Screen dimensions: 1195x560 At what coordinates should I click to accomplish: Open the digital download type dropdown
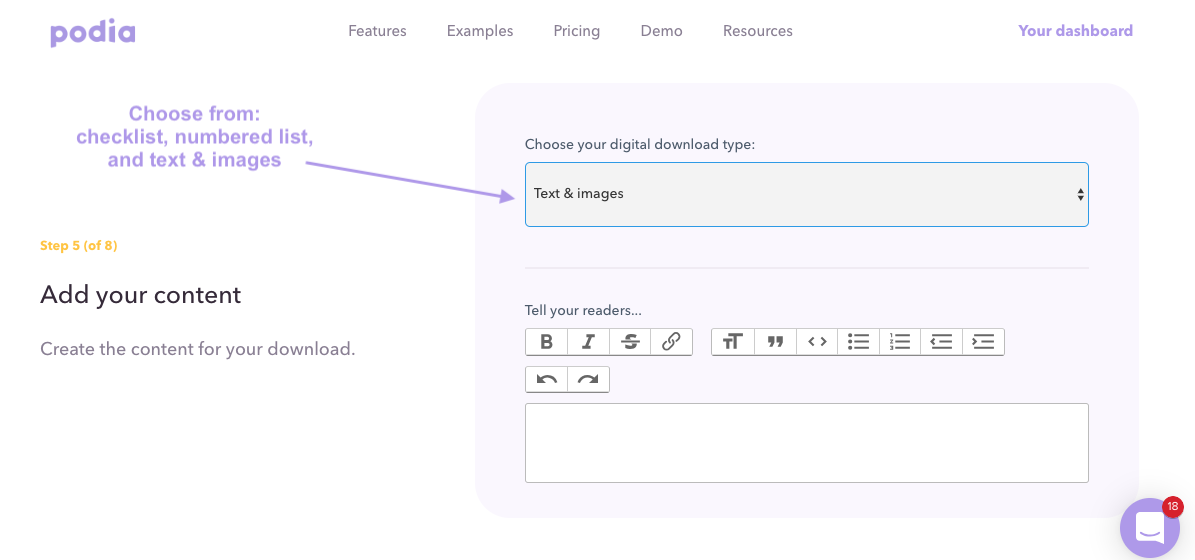tap(806, 194)
